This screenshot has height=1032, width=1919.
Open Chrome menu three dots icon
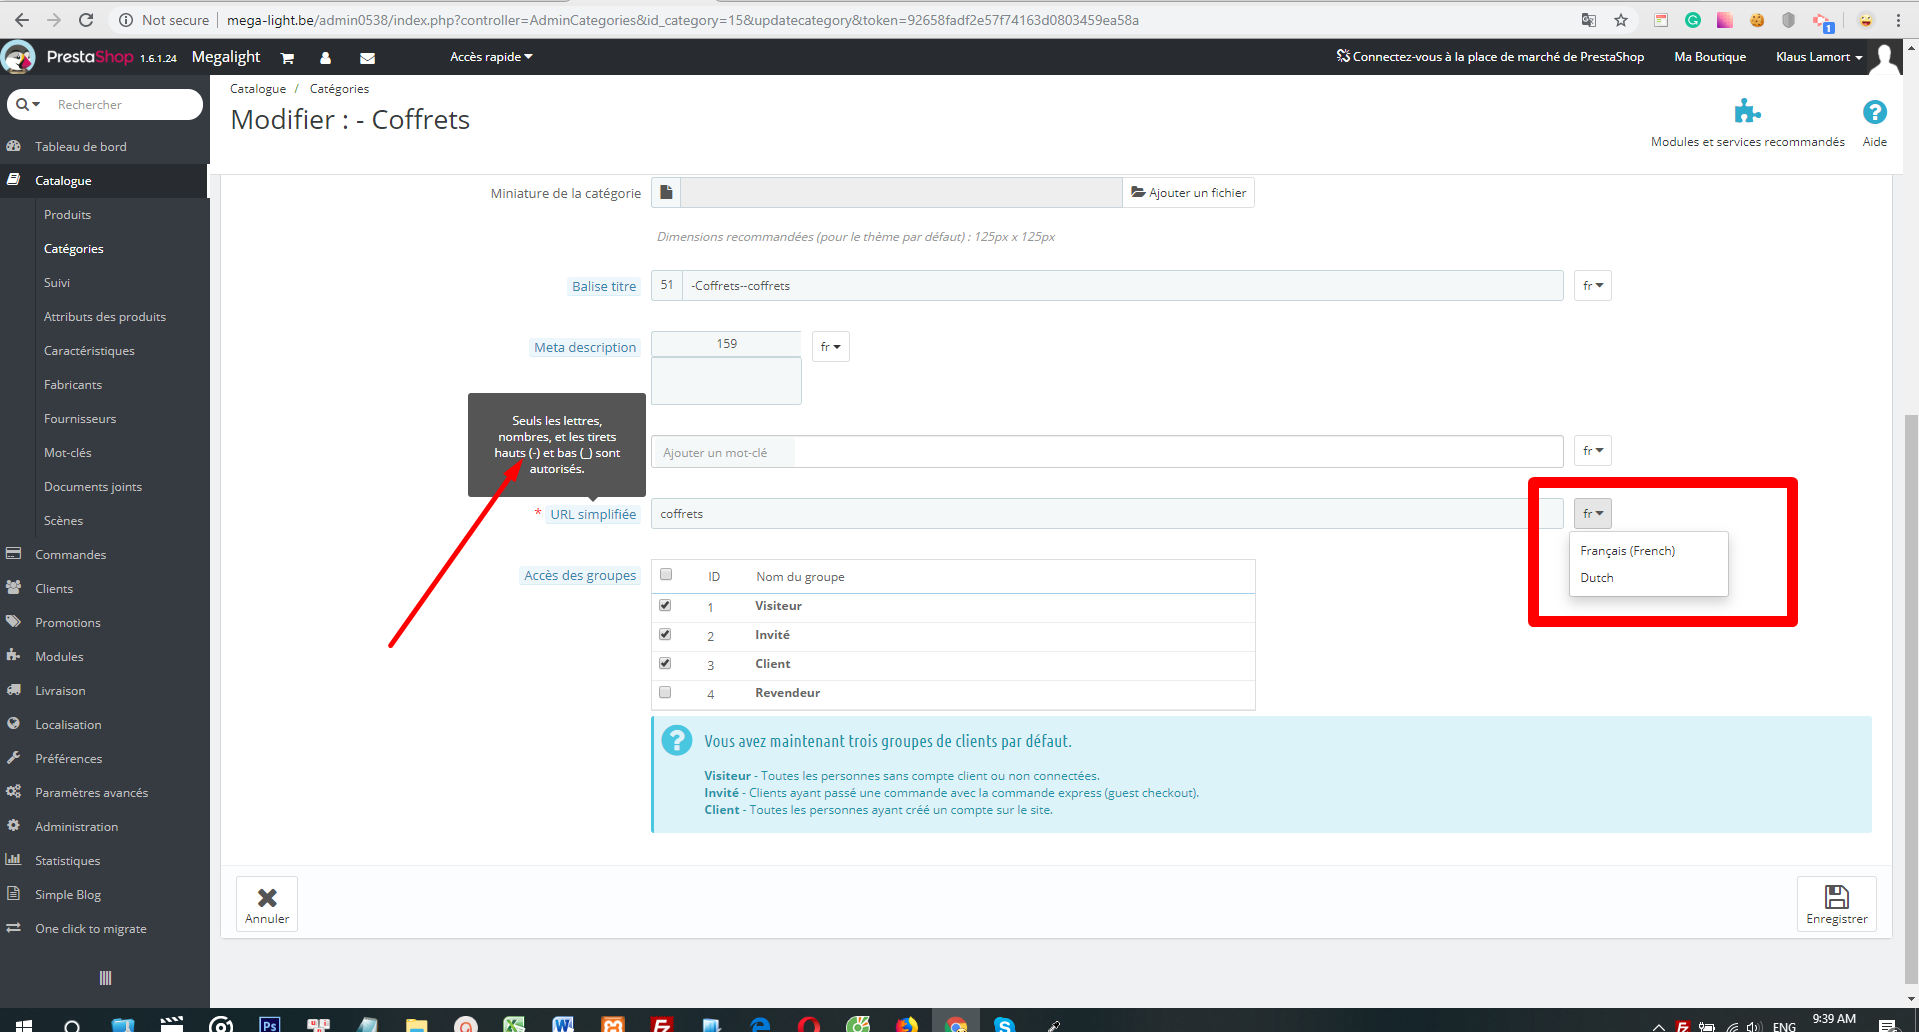1898,20
